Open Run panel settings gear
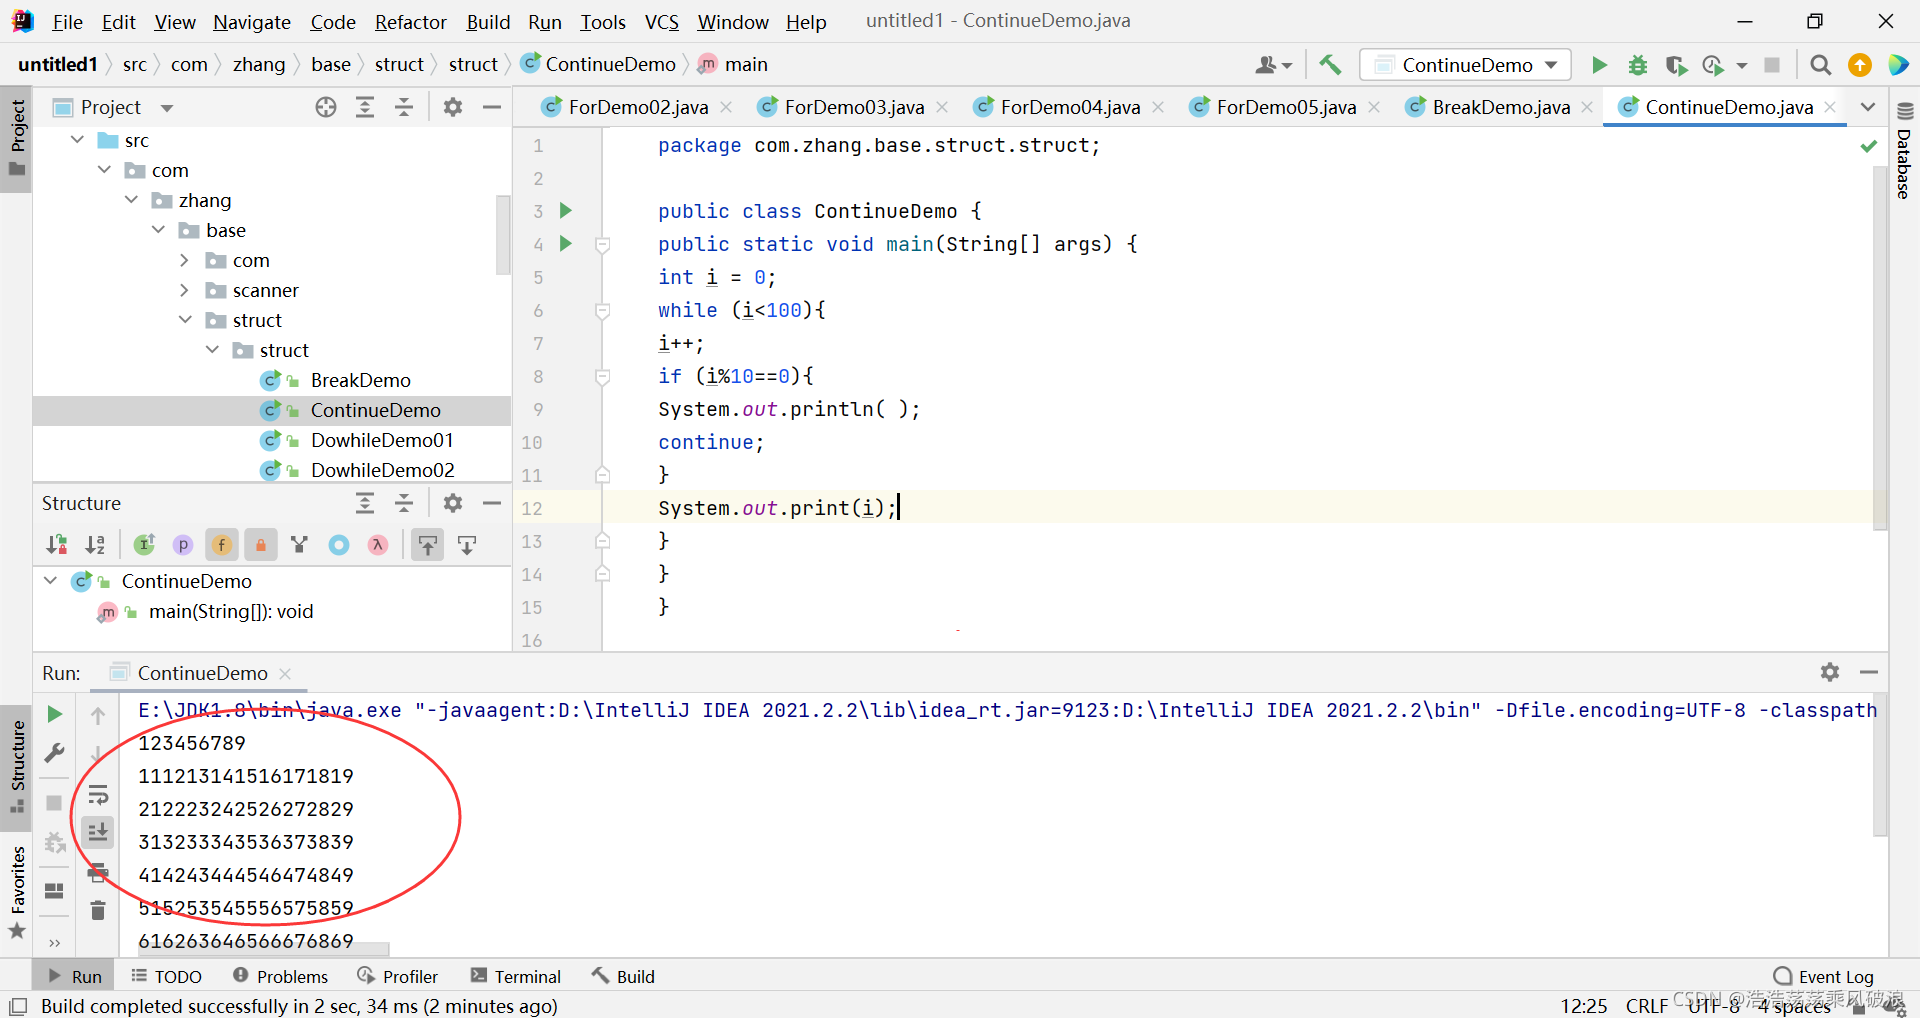Image resolution: width=1920 pixels, height=1018 pixels. 1830,672
